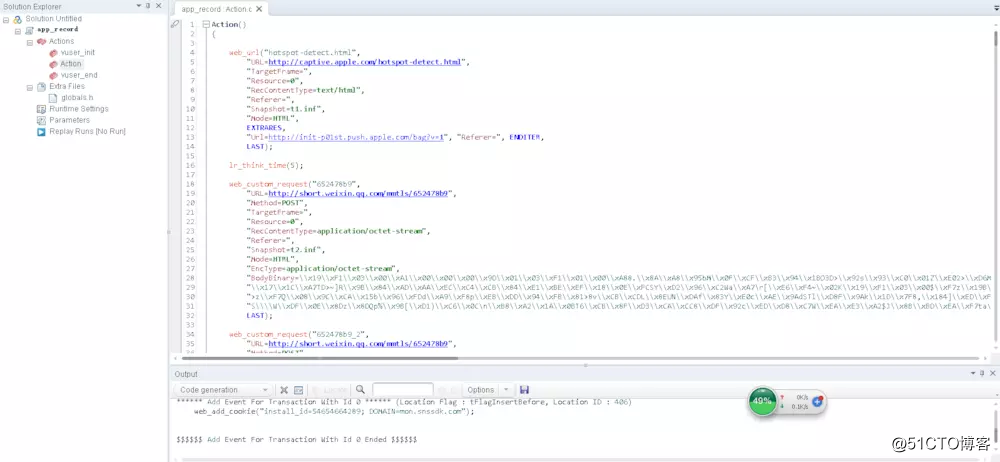Collapse the Solution Untitled tree node
The width and height of the screenshot is (1000, 462).
point(6,19)
